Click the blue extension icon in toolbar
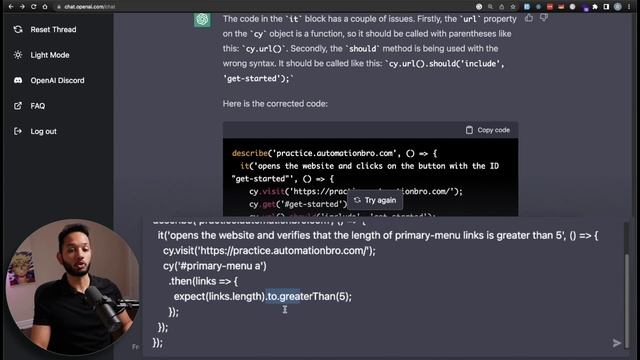640x360 pixels. 527,7
